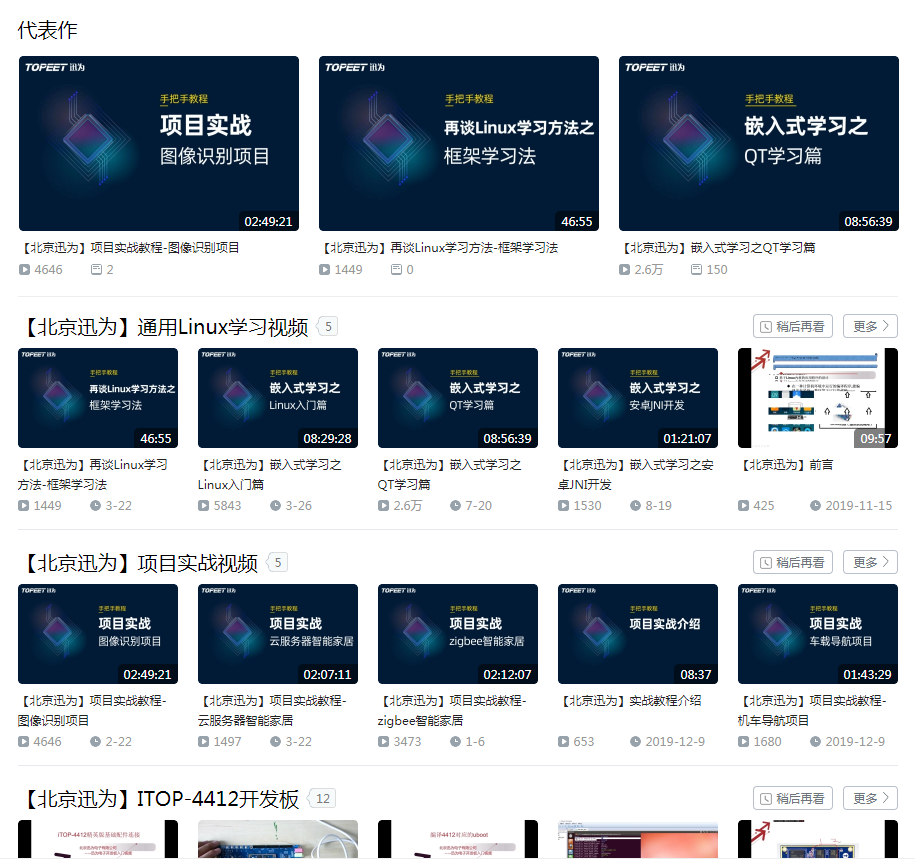Open the 【北京迅为】实战教程介绍 video title
915x859 pixels.
click(x=630, y=700)
